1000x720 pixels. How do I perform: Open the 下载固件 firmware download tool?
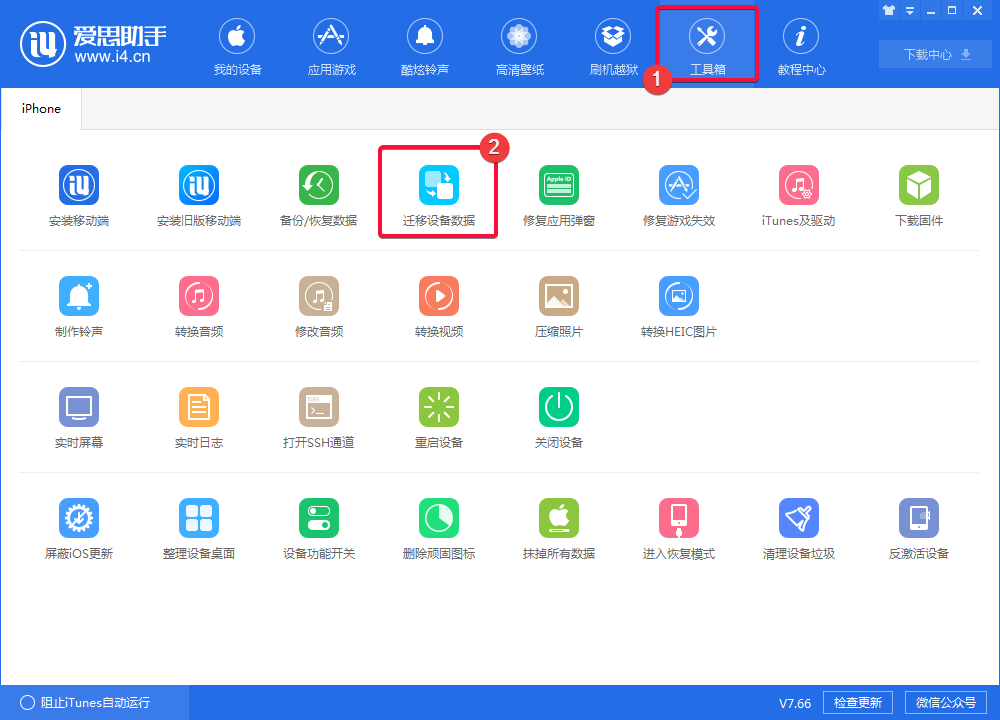coord(918,184)
